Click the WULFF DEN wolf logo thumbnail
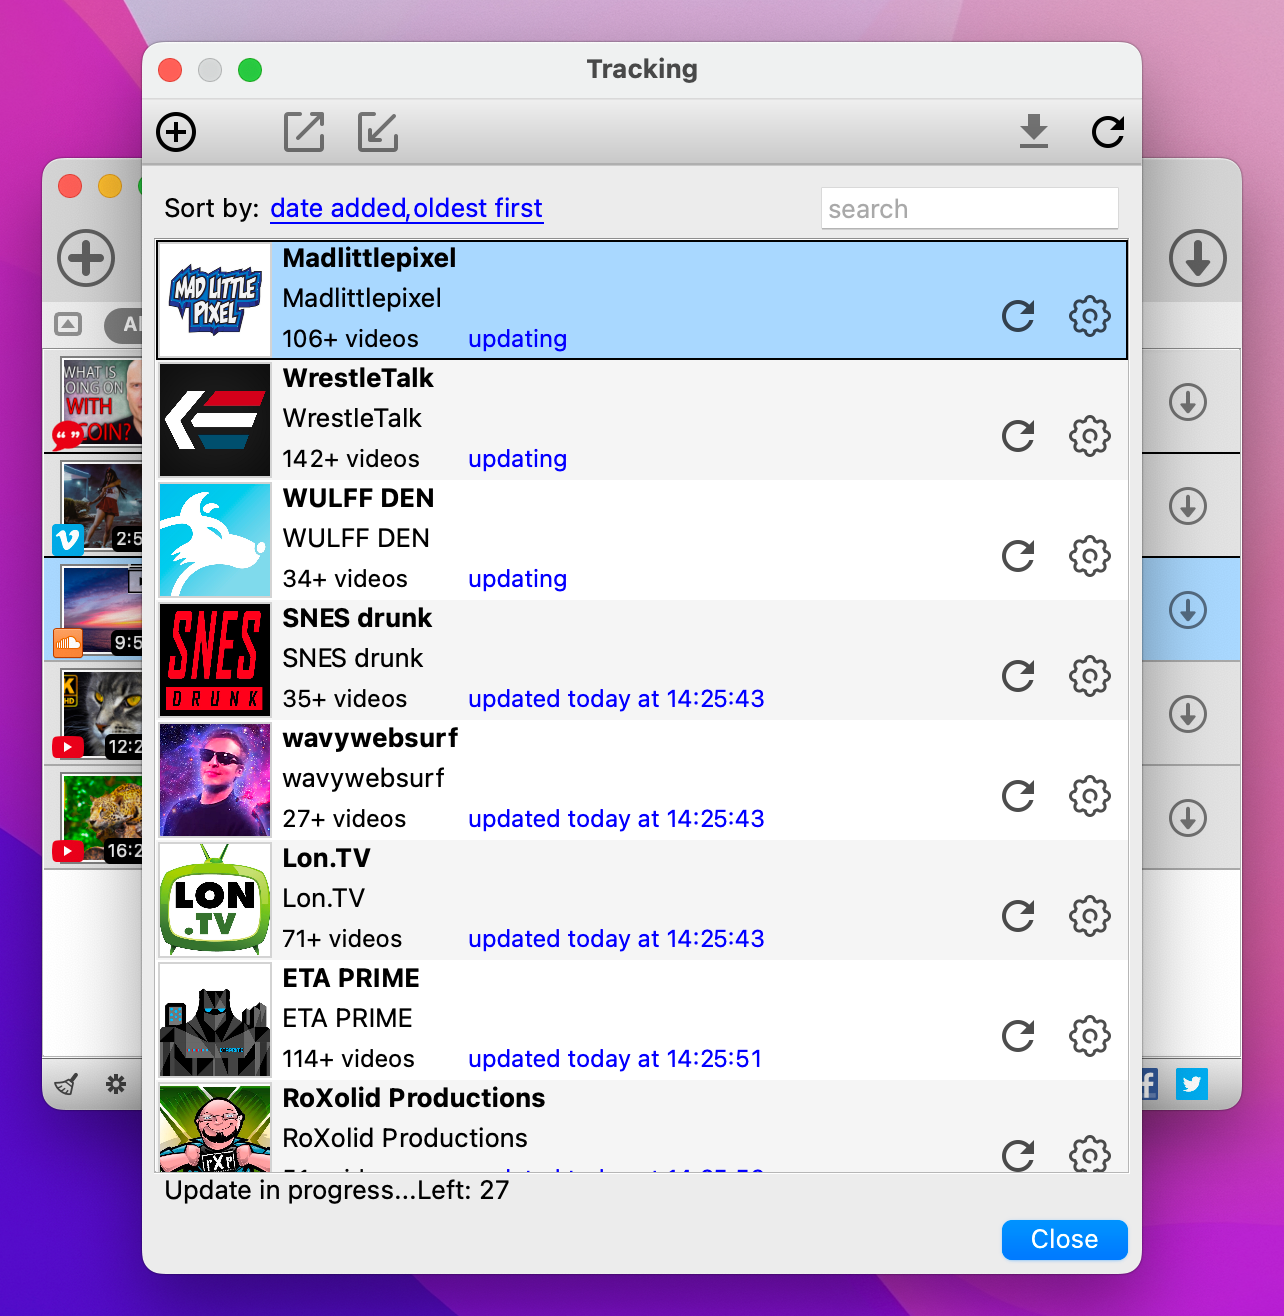The image size is (1284, 1316). (215, 540)
